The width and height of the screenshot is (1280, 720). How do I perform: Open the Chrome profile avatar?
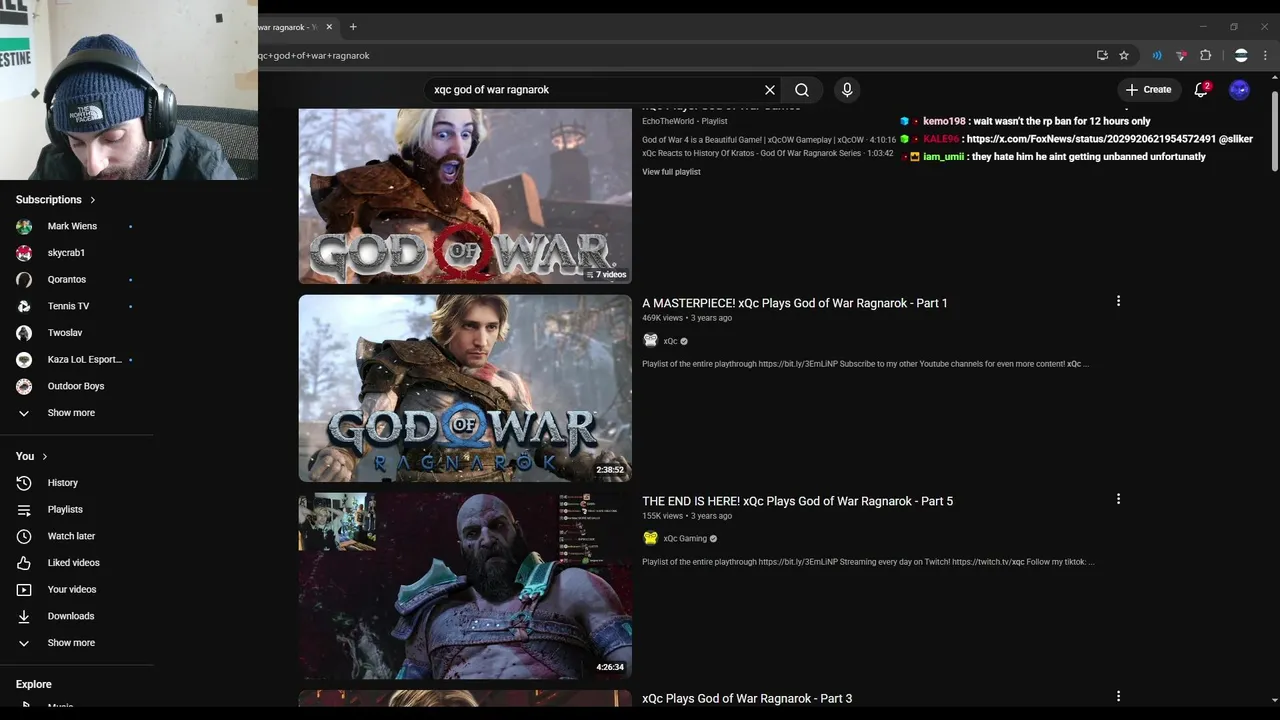click(1241, 55)
